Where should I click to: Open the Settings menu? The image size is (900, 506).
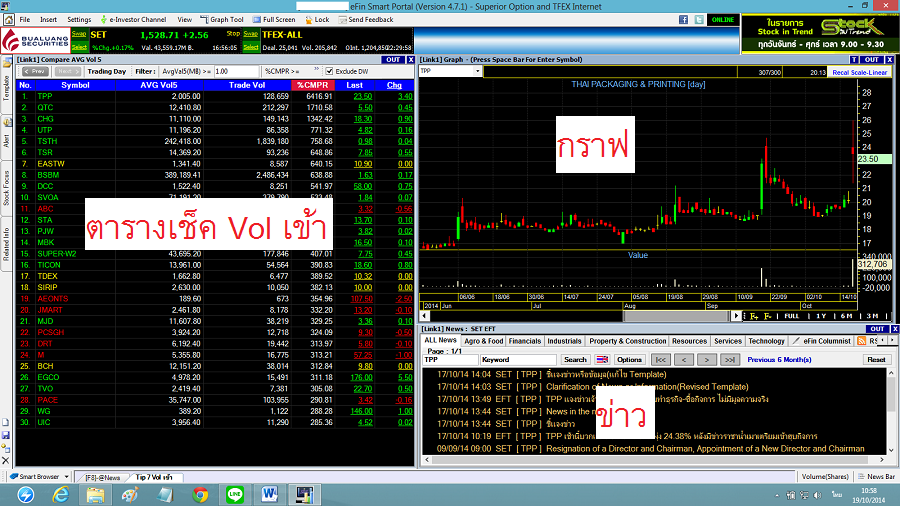click(x=79, y=20)
